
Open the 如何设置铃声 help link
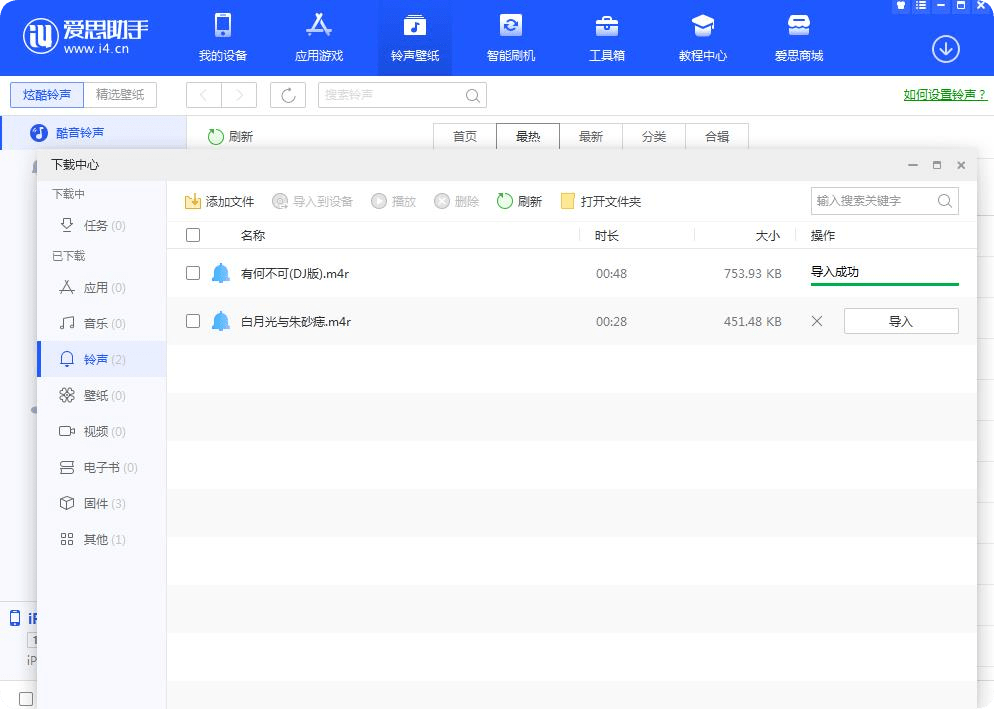click(x=943, y=94)
